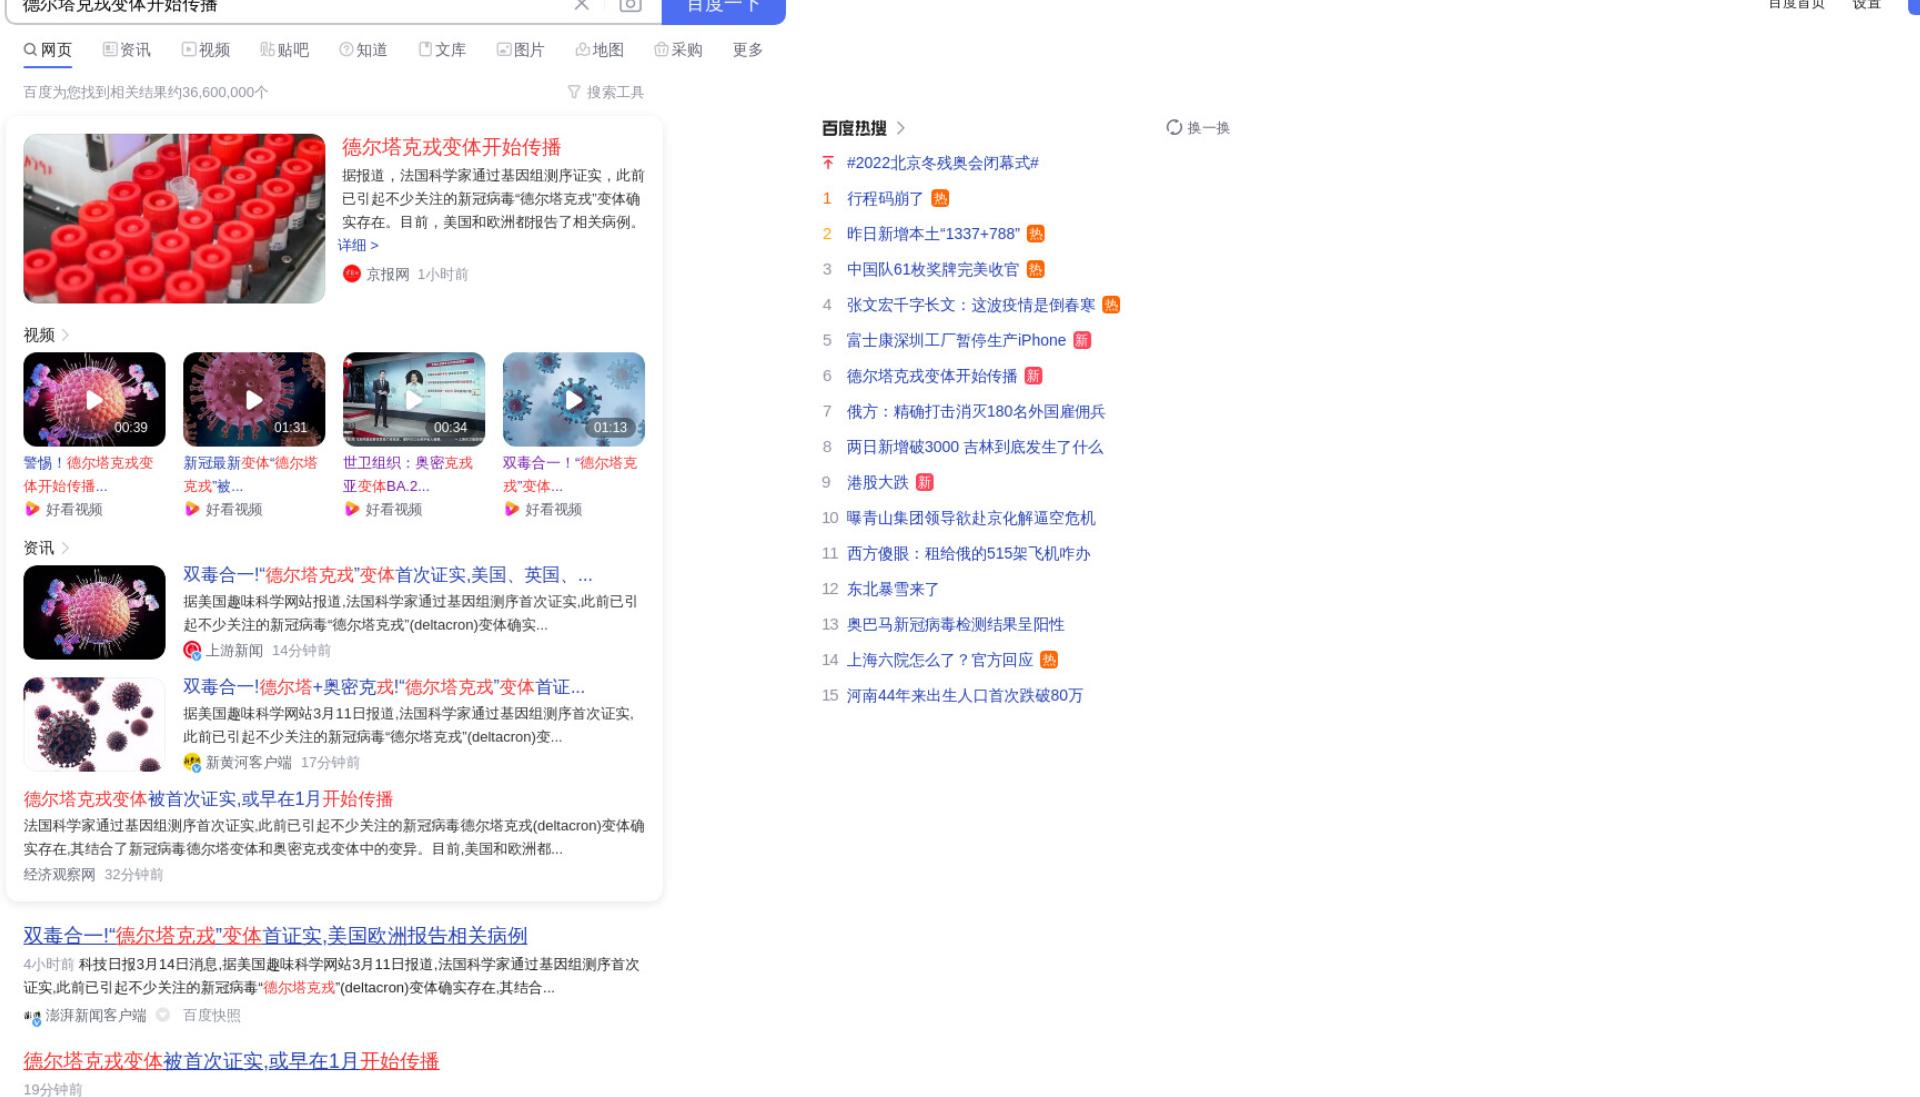The image size is (1920, 1097).
Task: Open the 上游新闻 article thumbnail
Action: tap(94, 612)
